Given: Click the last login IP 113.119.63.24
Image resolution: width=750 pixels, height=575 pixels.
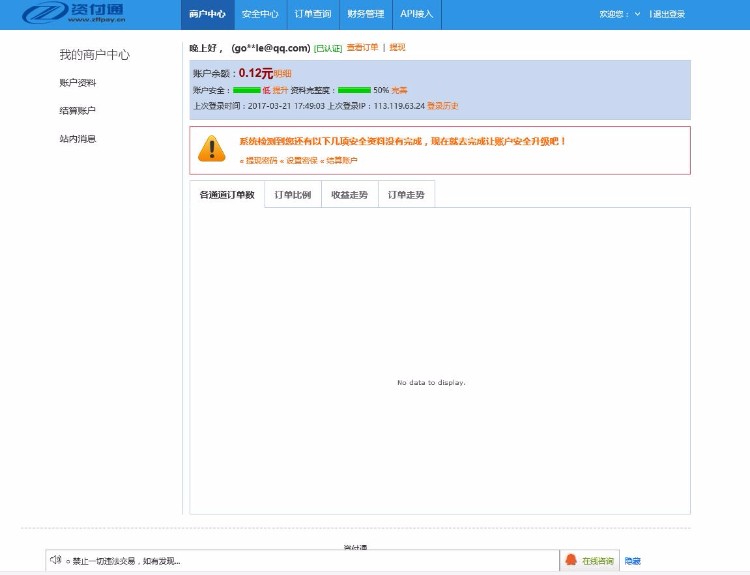Looking at the screenshot, I should click(x=399, y=106).
